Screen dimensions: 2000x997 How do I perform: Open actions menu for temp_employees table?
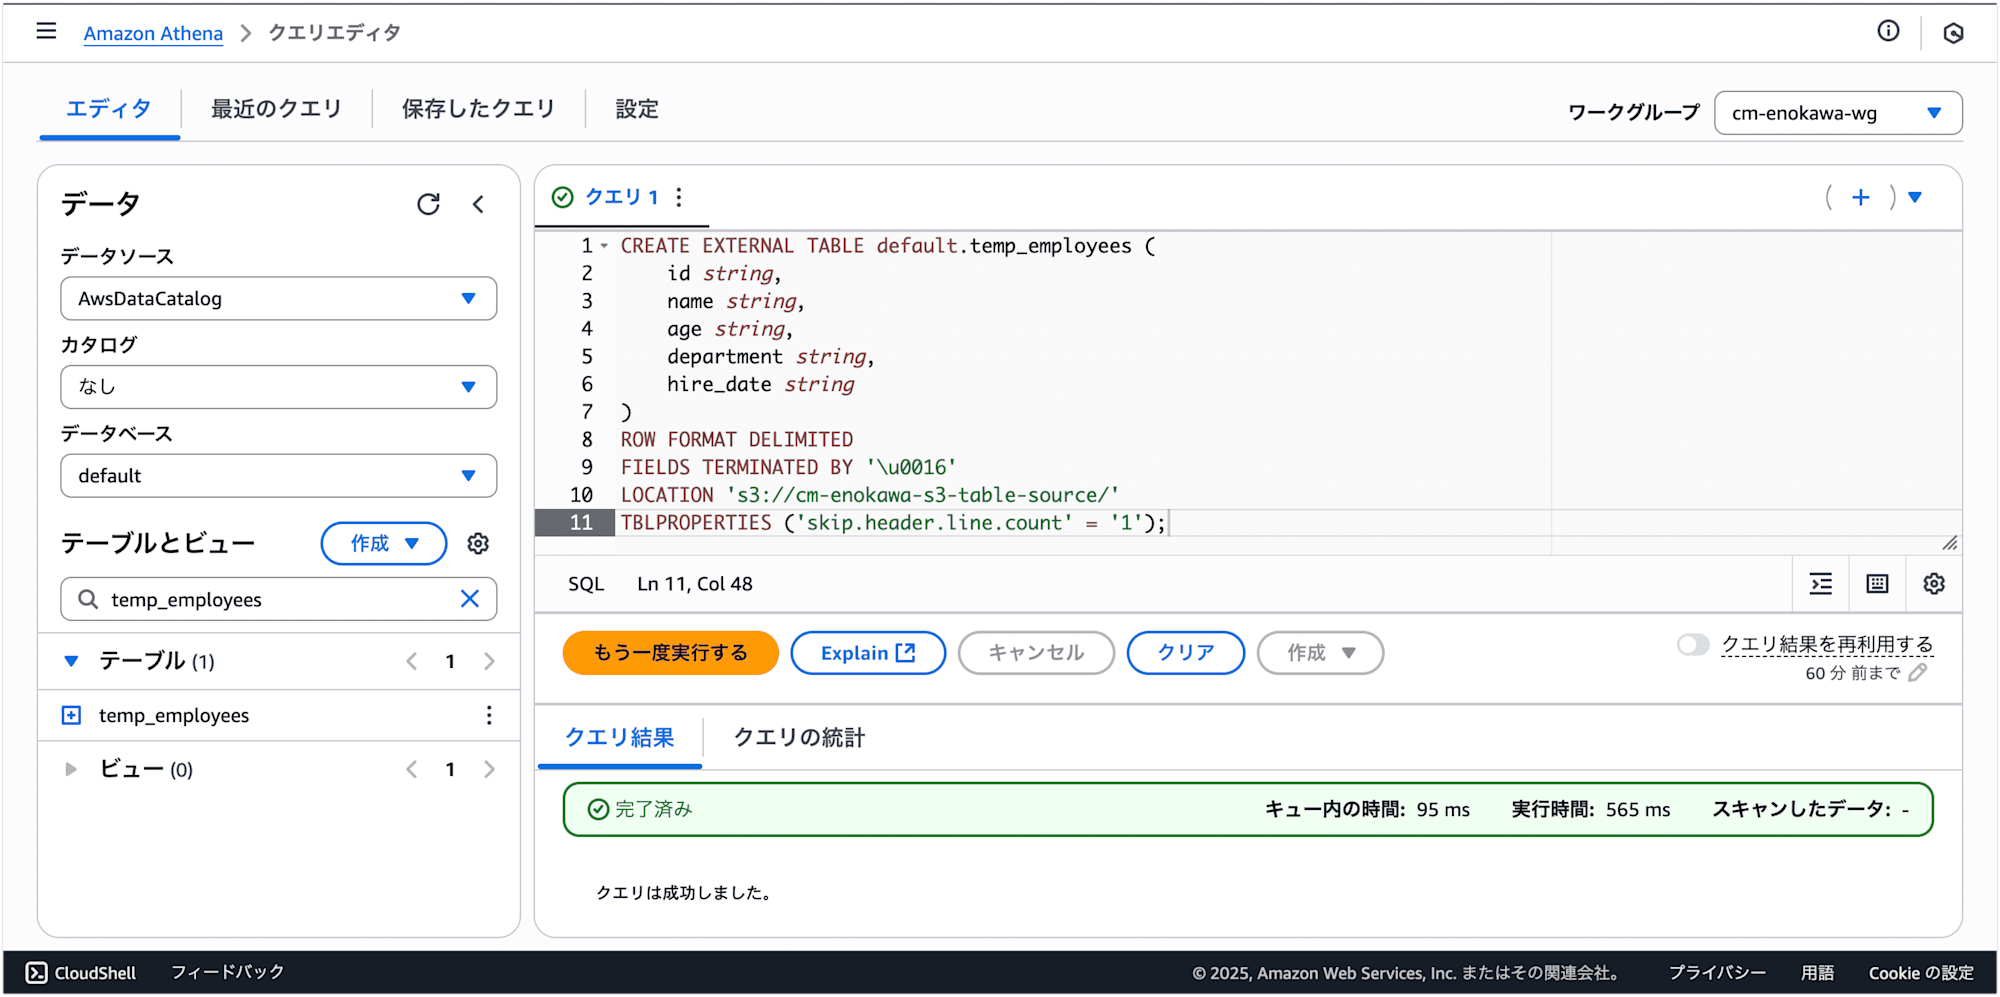click(x=489, y=715)
